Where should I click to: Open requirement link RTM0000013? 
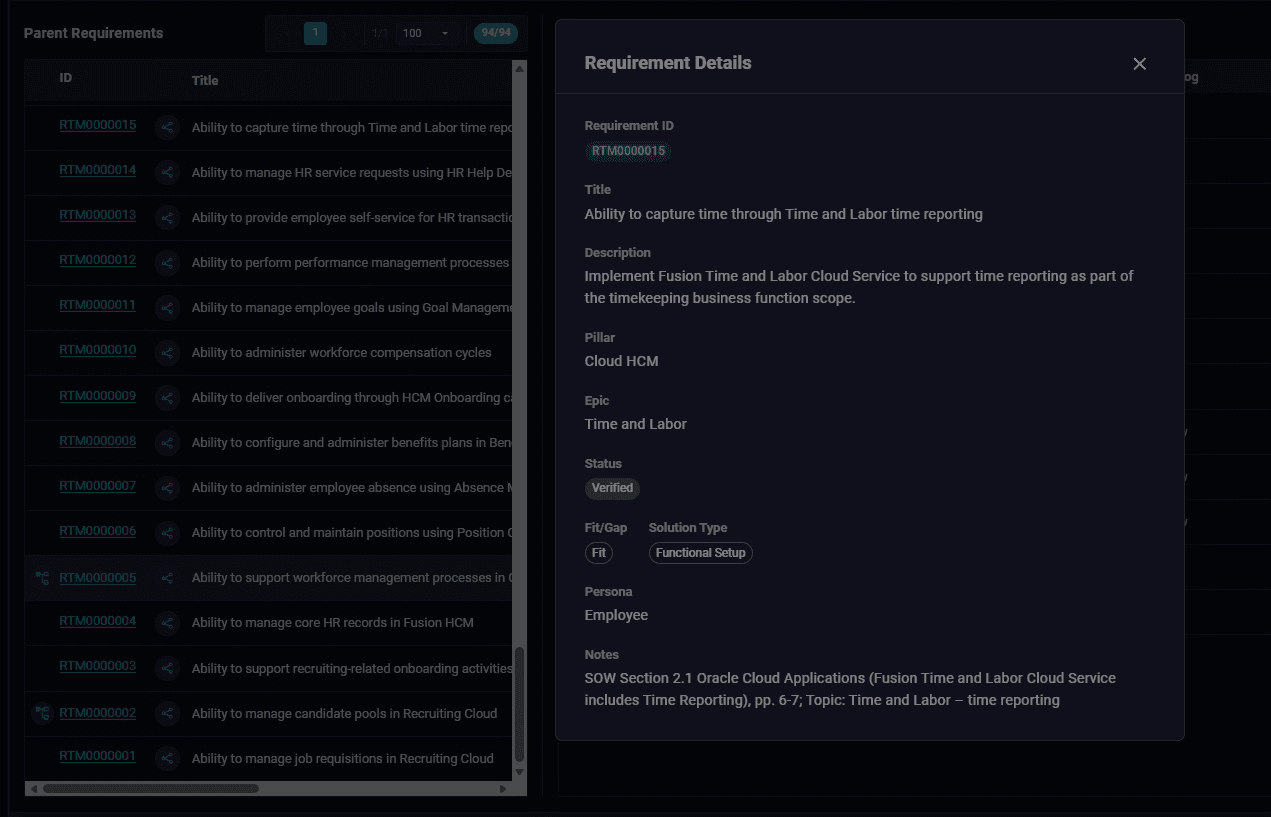point(98,215)
